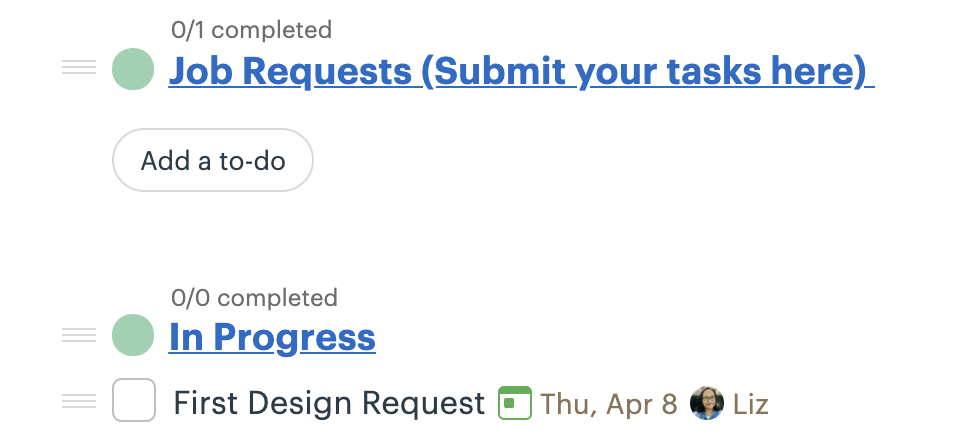
Task: Open the In Progress list link
Action: (272, 337)
